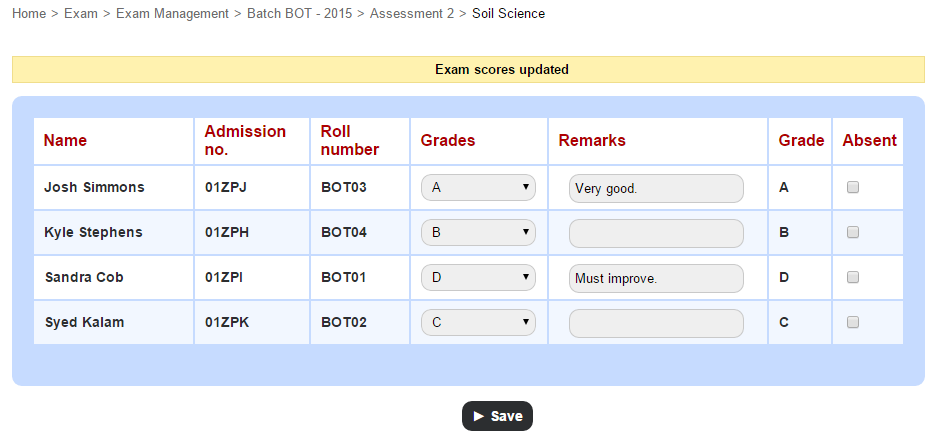Click the 'Exam scores updated' notification banner

click(x=468, y=69)
